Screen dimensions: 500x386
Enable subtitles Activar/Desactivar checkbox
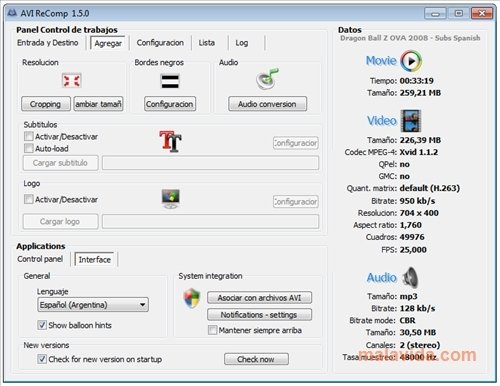point(29,136)
